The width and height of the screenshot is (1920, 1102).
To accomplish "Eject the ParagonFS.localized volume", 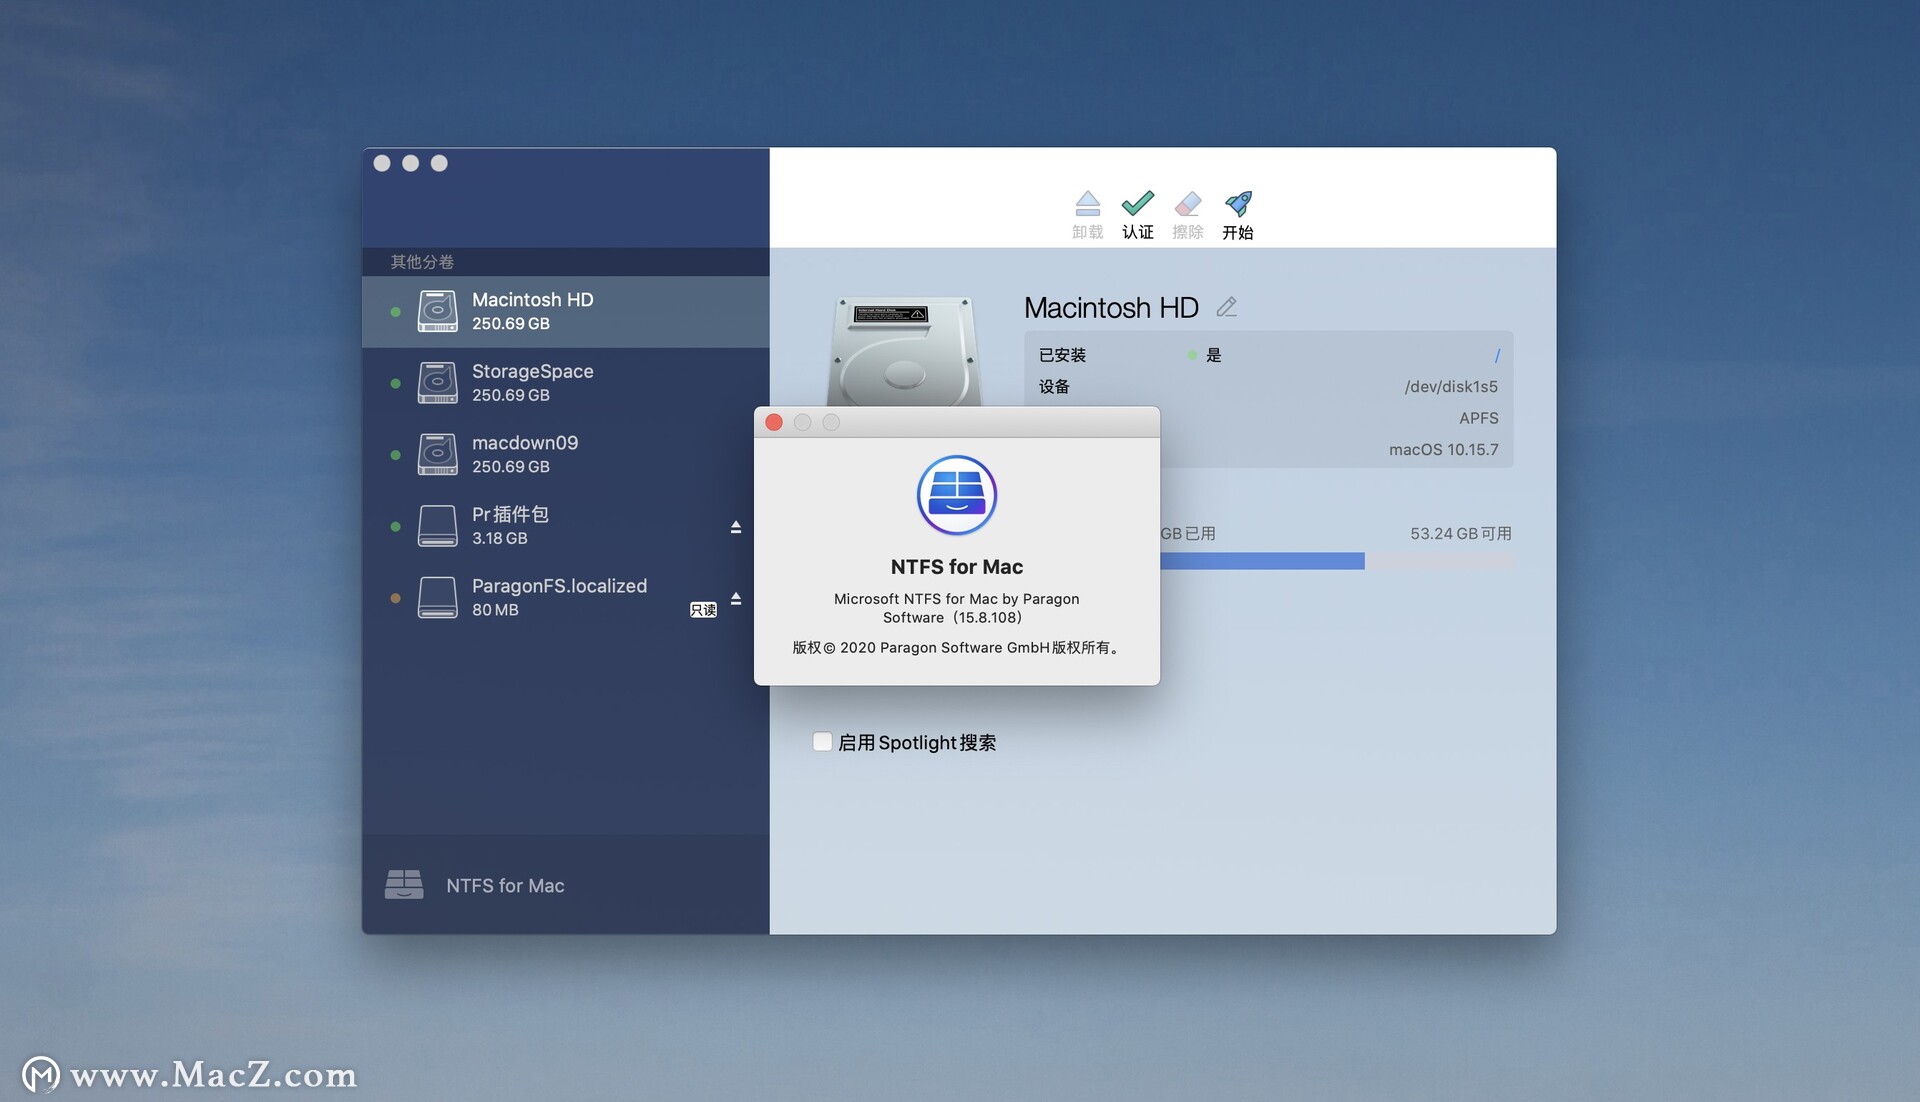I will [x=736, y=598].
